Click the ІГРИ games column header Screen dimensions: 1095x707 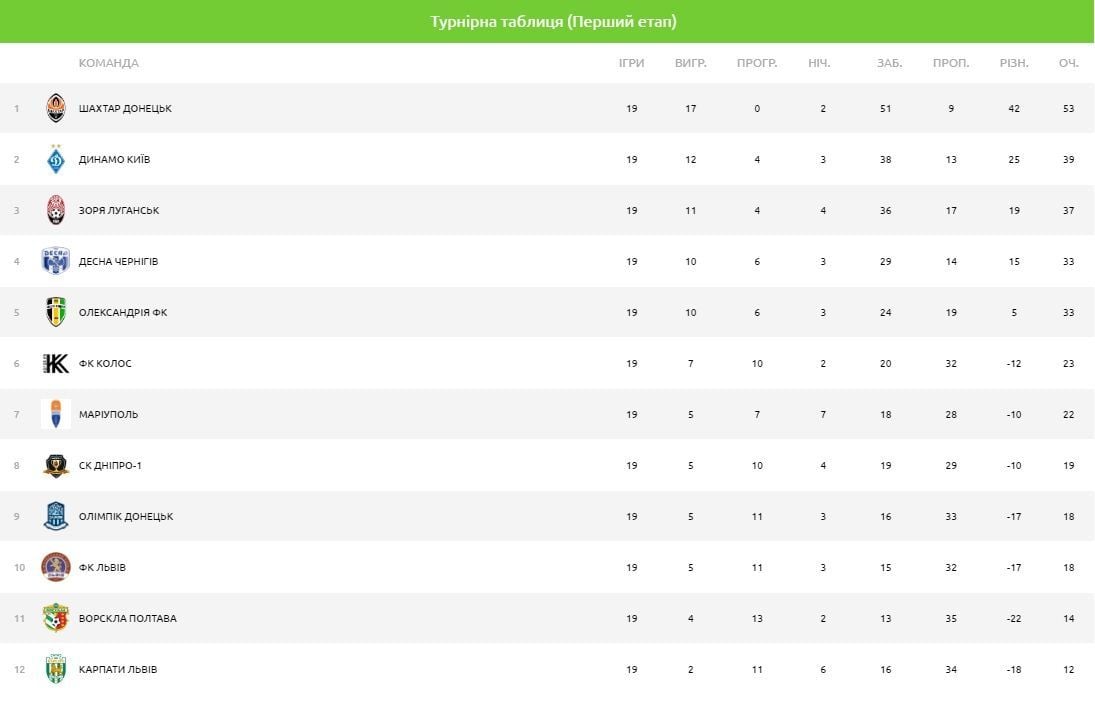631,63
